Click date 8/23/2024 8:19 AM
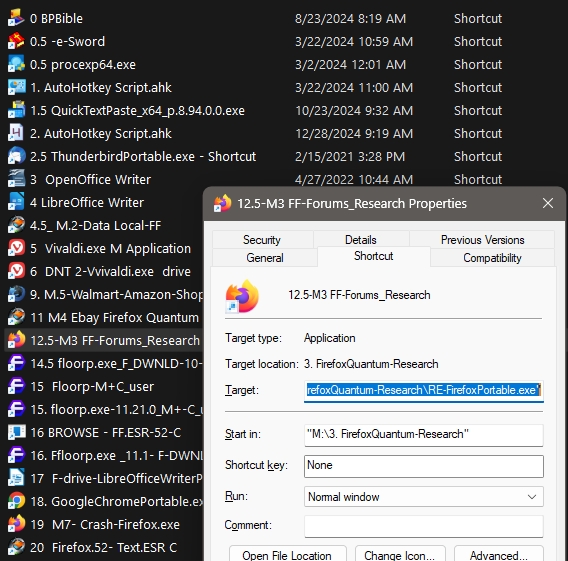Screen dimensions: 568x561 click(x=350, y=18)
